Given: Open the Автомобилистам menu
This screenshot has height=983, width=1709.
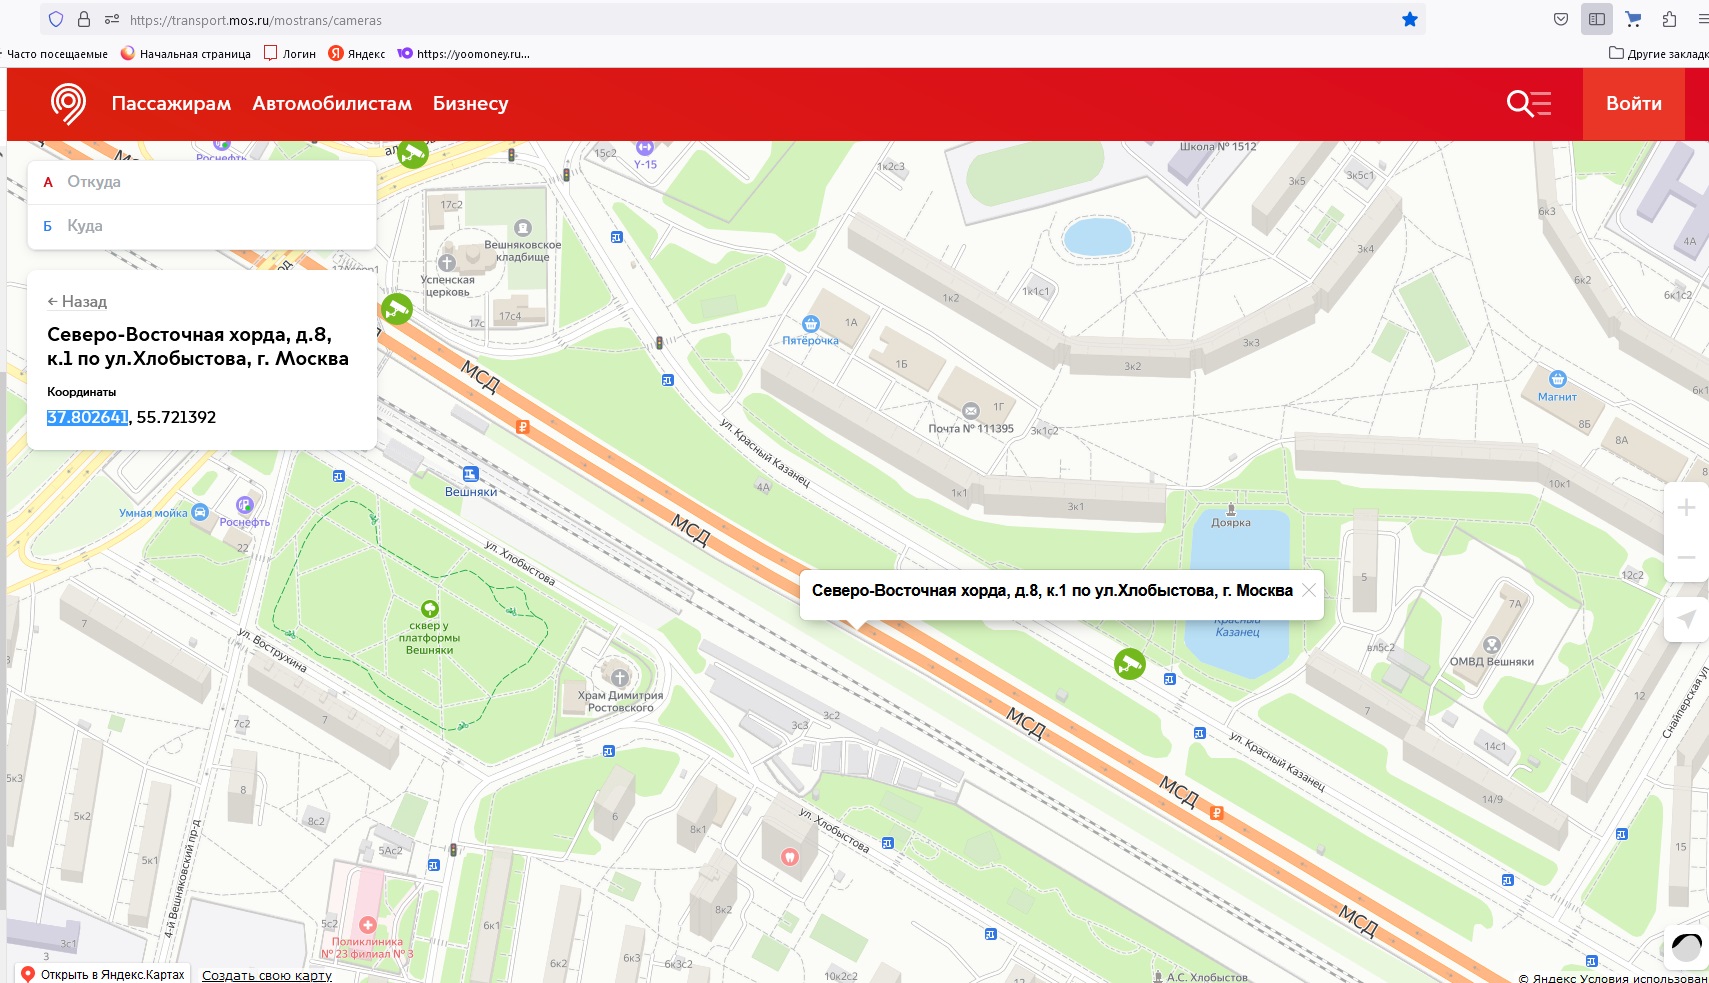Looking at the screenshot, I should click(x=332, y=103).
